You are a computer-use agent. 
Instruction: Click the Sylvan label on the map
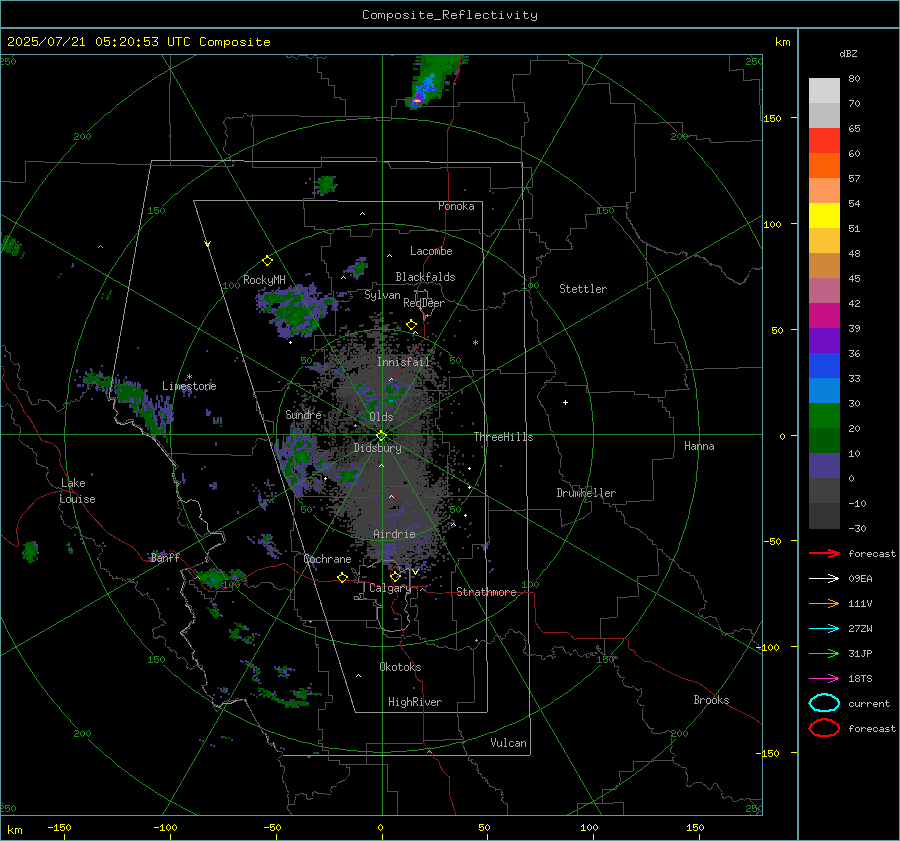coord(382,295)
